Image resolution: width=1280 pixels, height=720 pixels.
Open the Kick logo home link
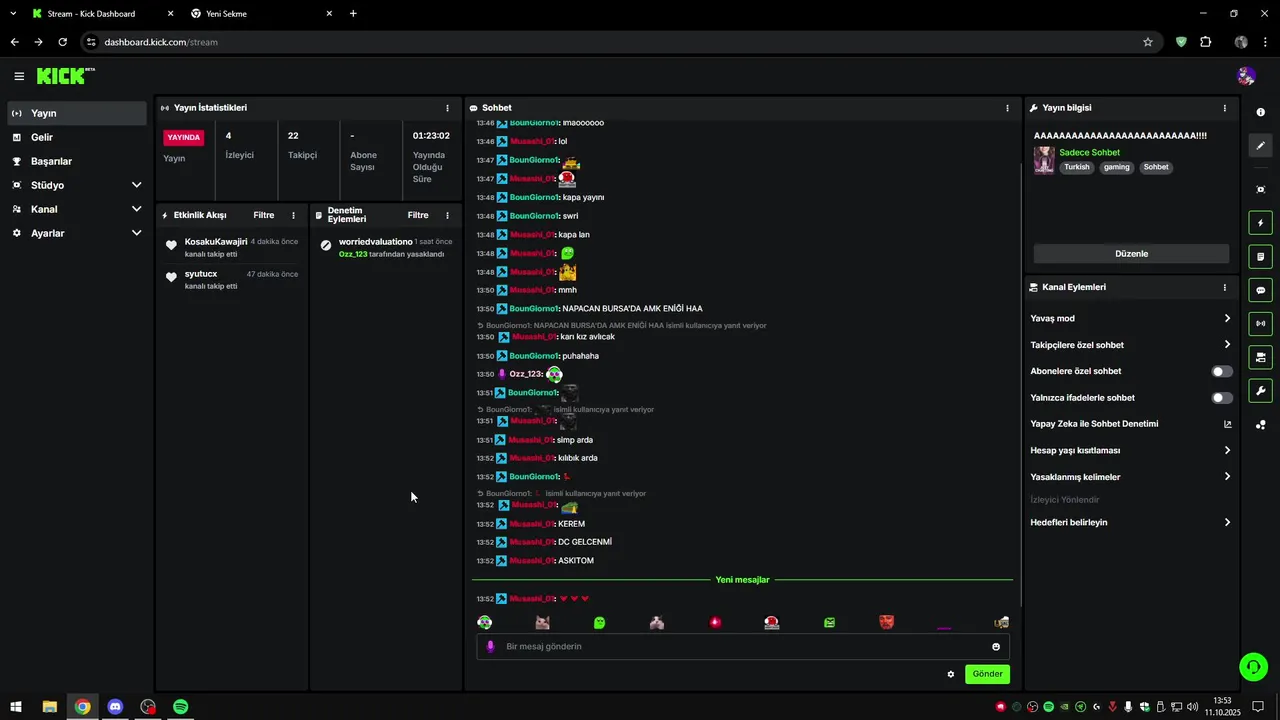(x=66, y=76)
